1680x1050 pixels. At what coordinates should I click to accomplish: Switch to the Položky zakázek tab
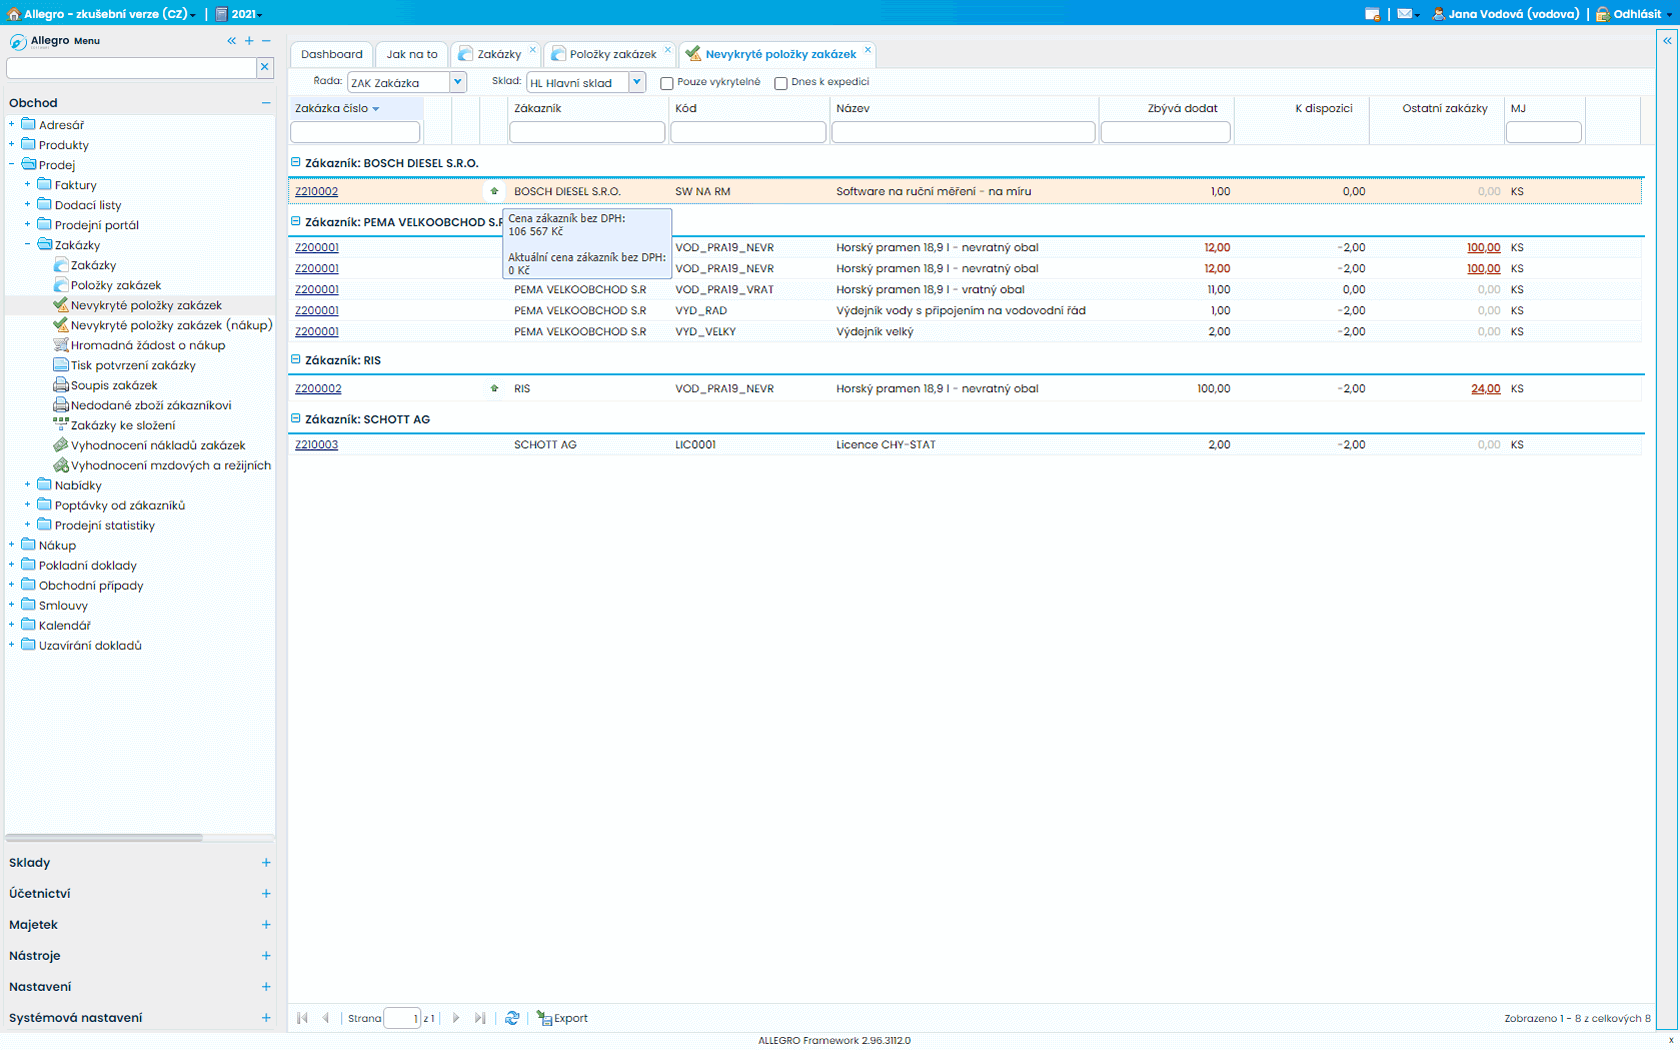[612, 54]
